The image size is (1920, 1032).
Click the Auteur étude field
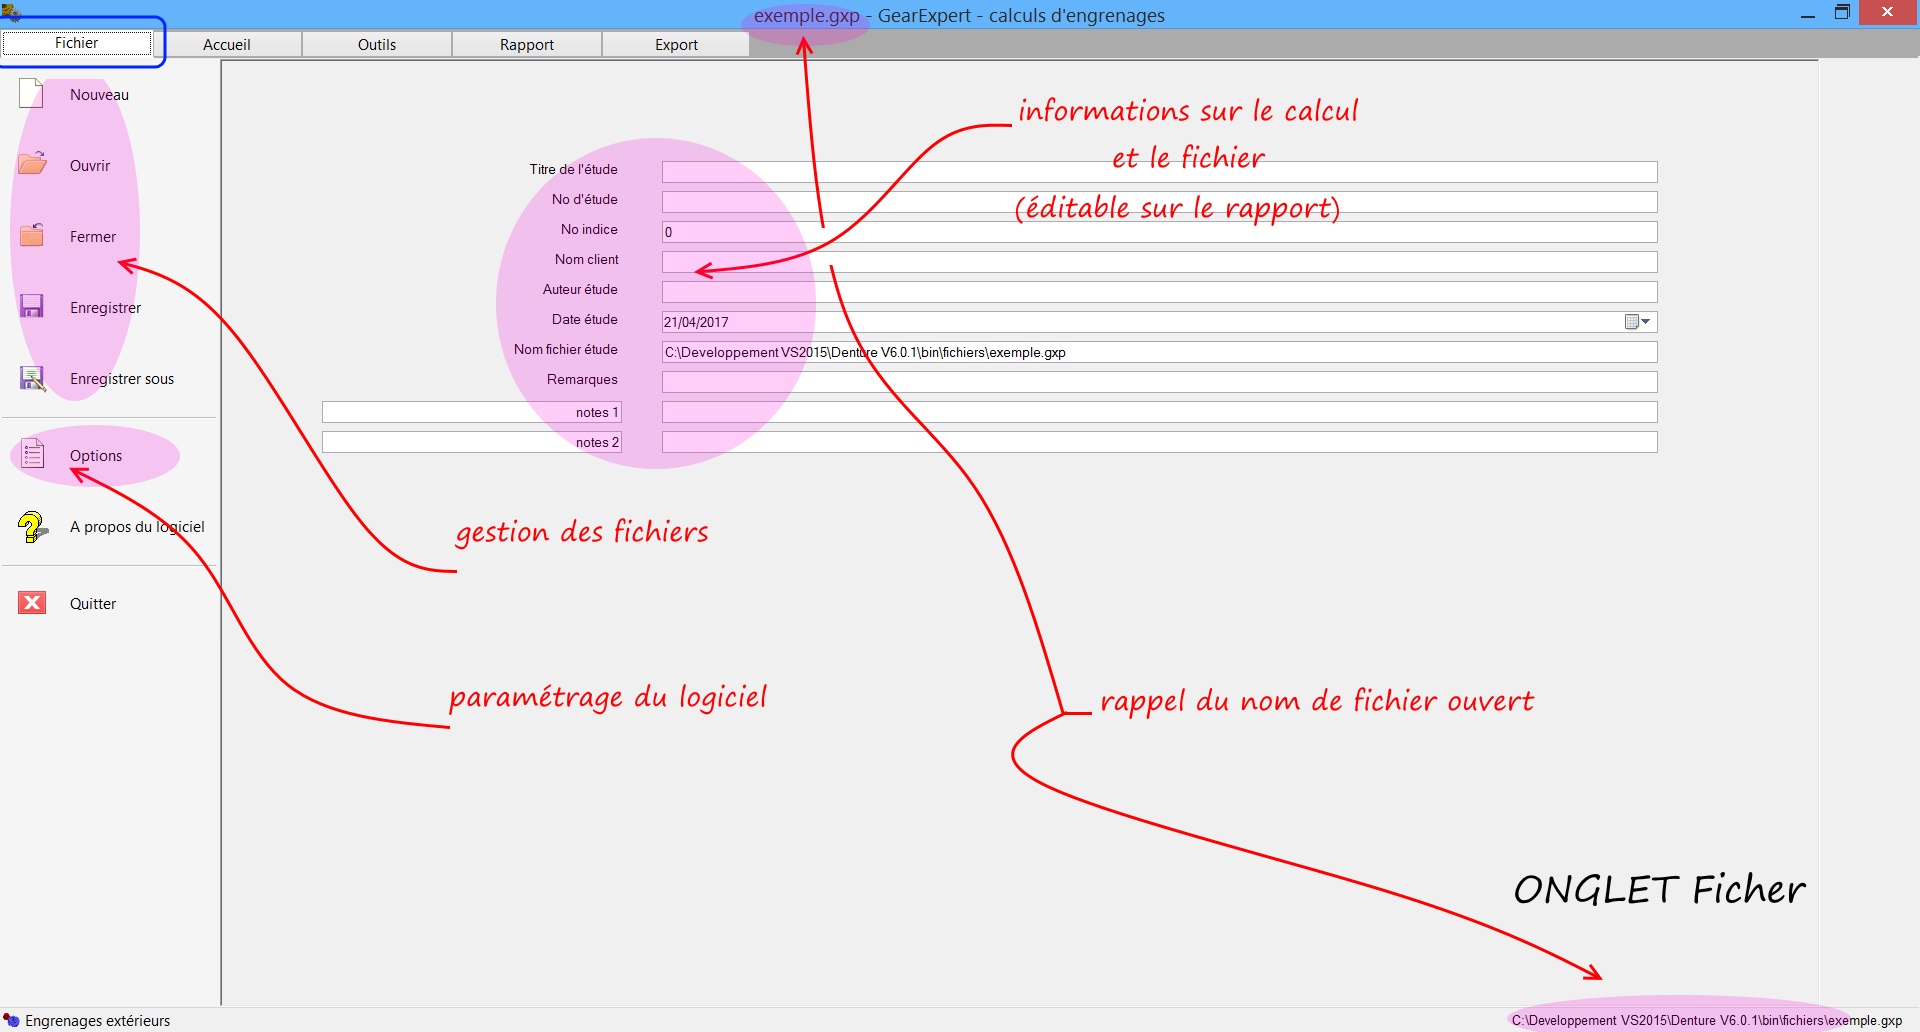[1159, 292]
